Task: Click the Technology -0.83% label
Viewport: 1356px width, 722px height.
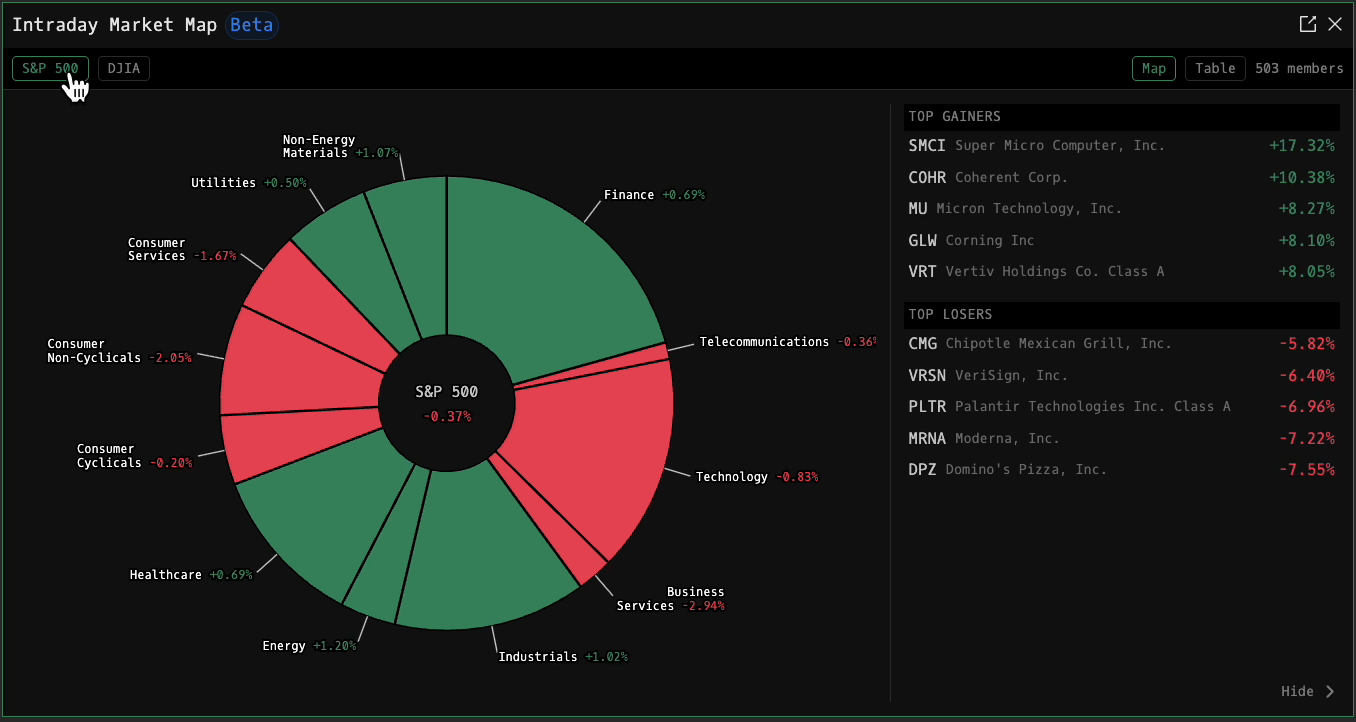Action: [x=757, y=477]
